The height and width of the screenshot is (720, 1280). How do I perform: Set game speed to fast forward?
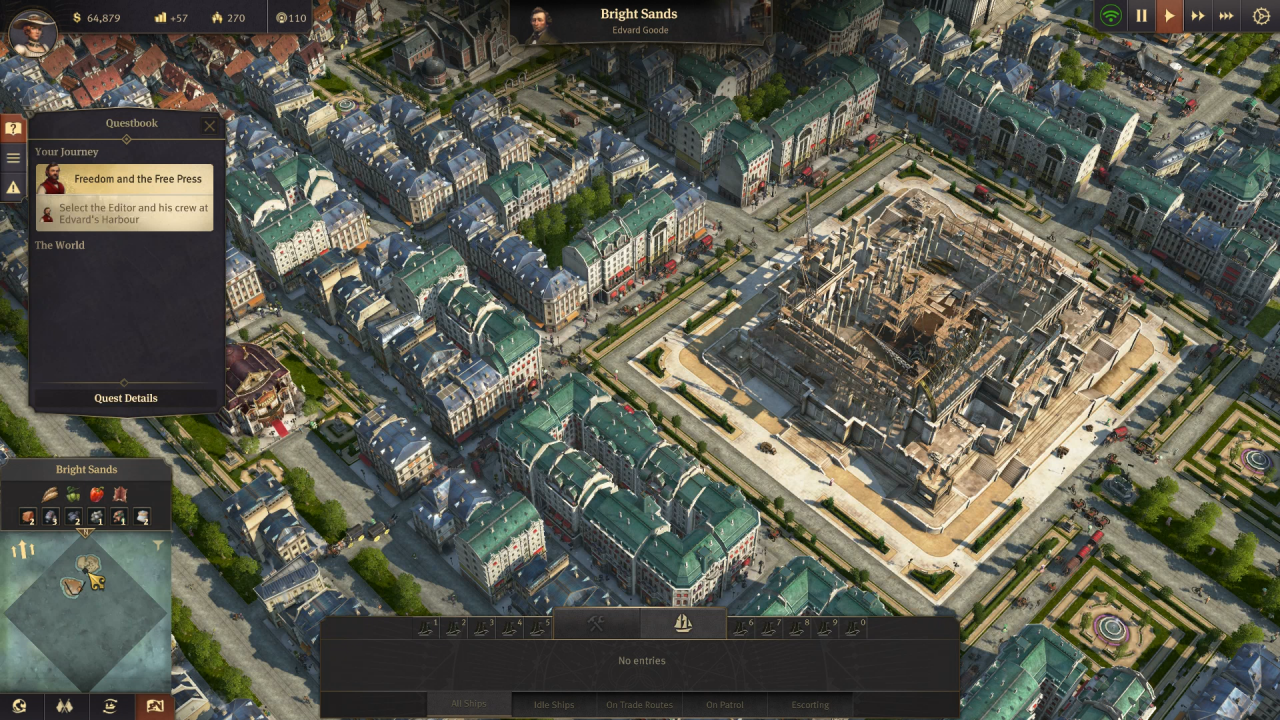pyautogui.click(x=1197, y=16)
